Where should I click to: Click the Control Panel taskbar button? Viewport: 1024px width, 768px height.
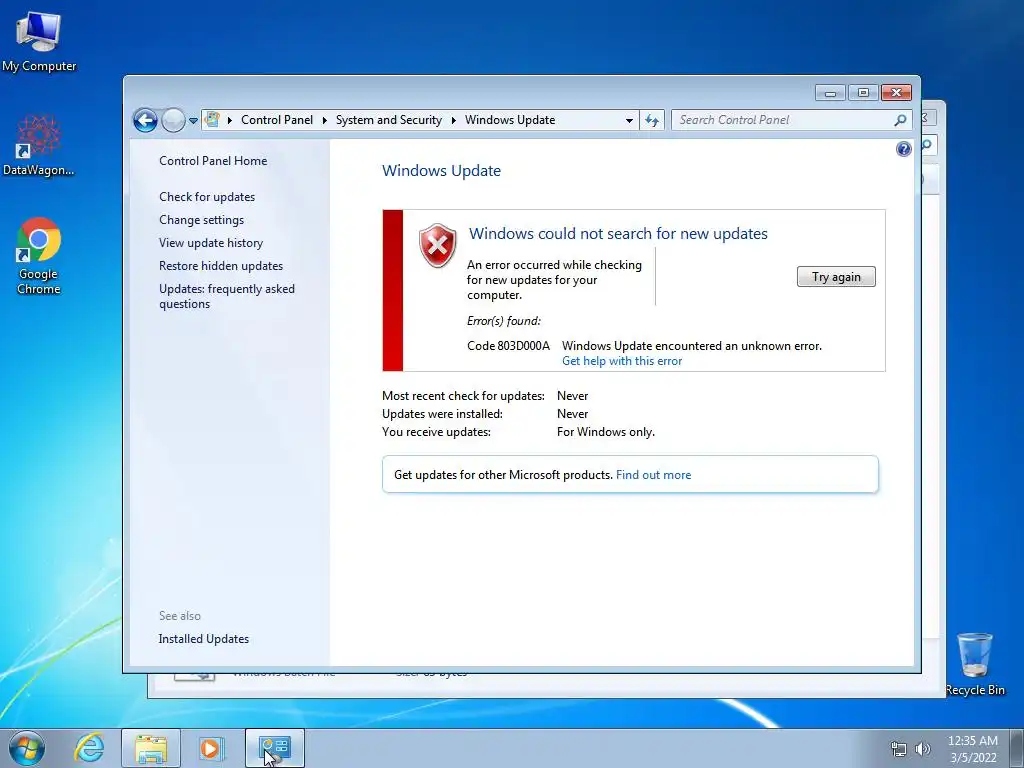[x=274, y=748]
